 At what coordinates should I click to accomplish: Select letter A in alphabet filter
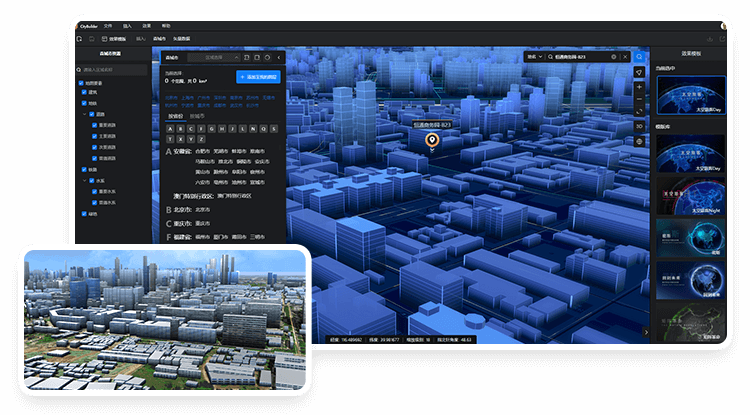point(171,128)
